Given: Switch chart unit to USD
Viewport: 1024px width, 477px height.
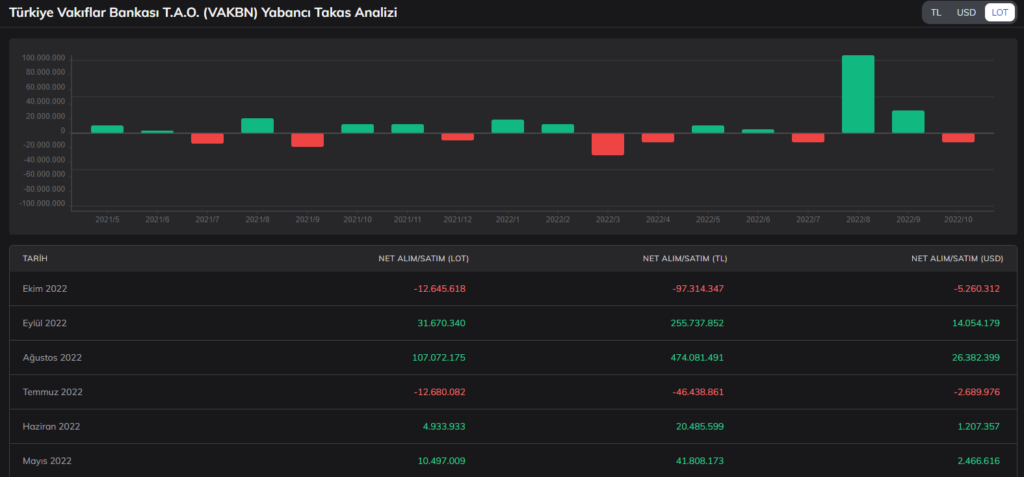Looking at the screenshot, I should click(x=966, y=12).
